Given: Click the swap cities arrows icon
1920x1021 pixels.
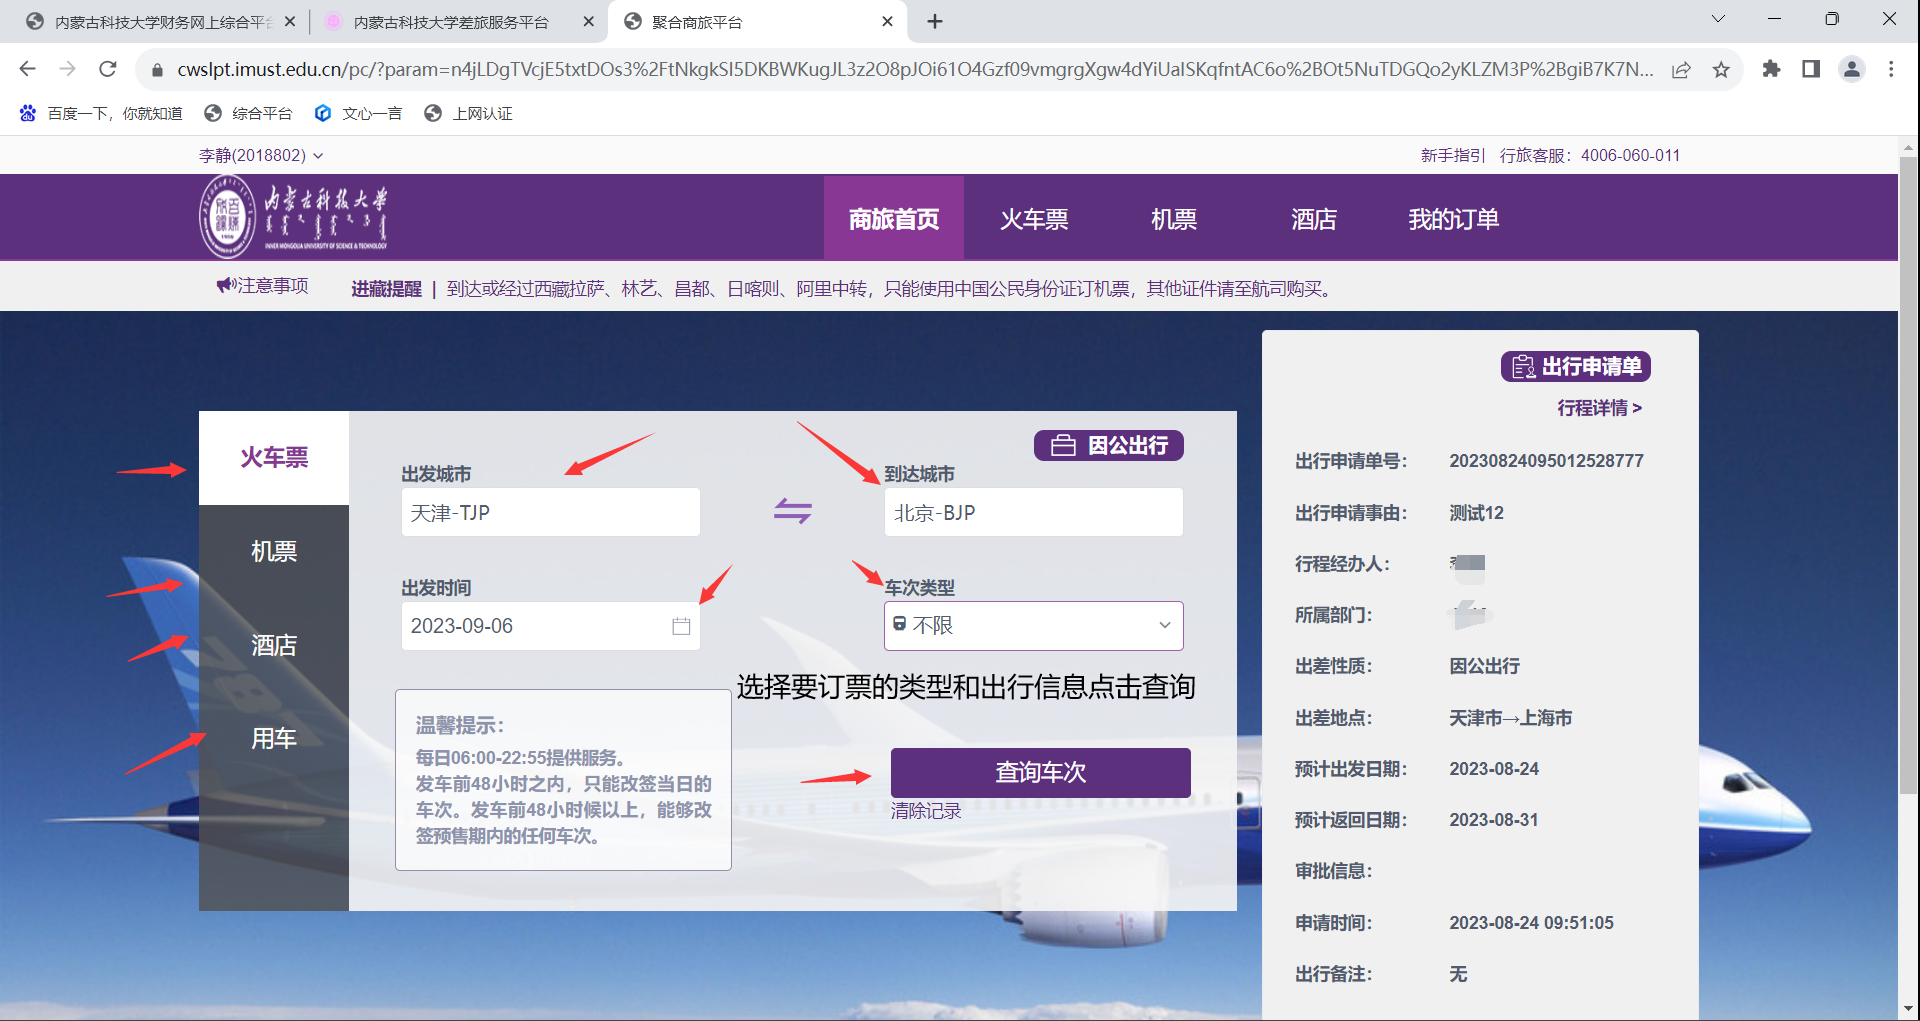Looking at the screenshot, I should pos(792,511).
